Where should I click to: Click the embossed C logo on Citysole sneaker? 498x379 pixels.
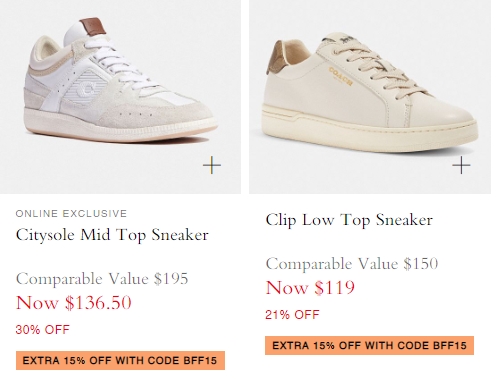87,88
